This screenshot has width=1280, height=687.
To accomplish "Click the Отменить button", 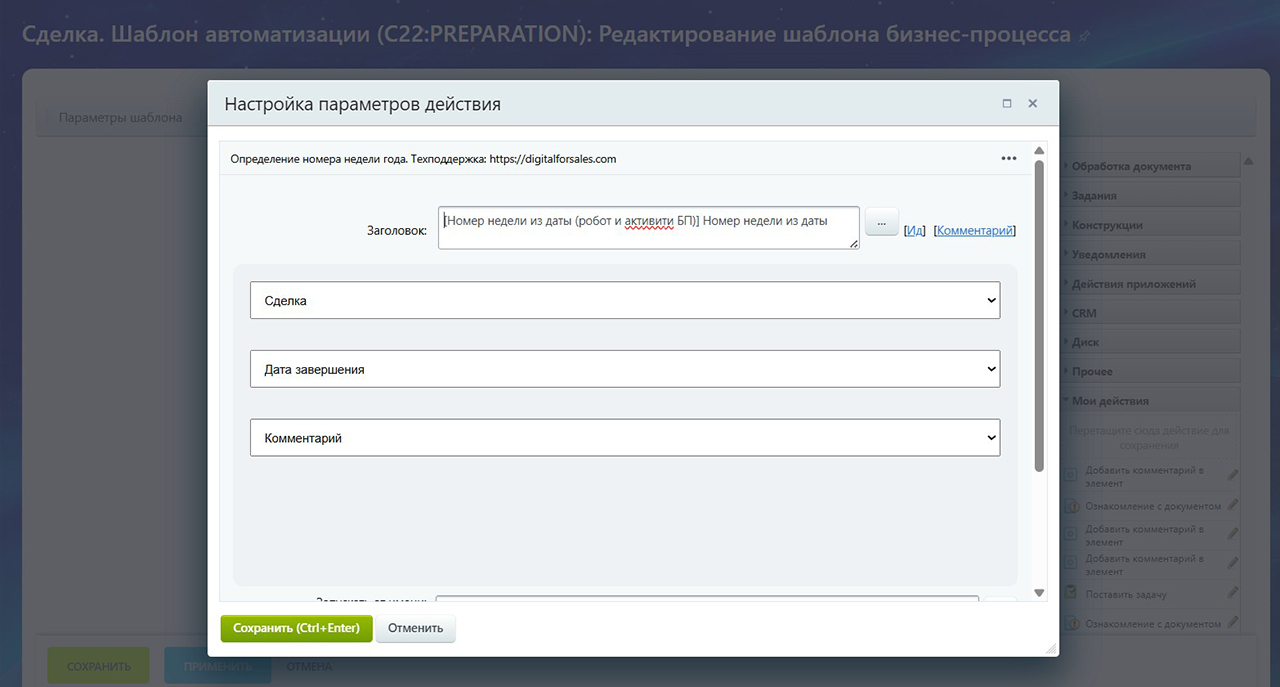I will point(415,628).
